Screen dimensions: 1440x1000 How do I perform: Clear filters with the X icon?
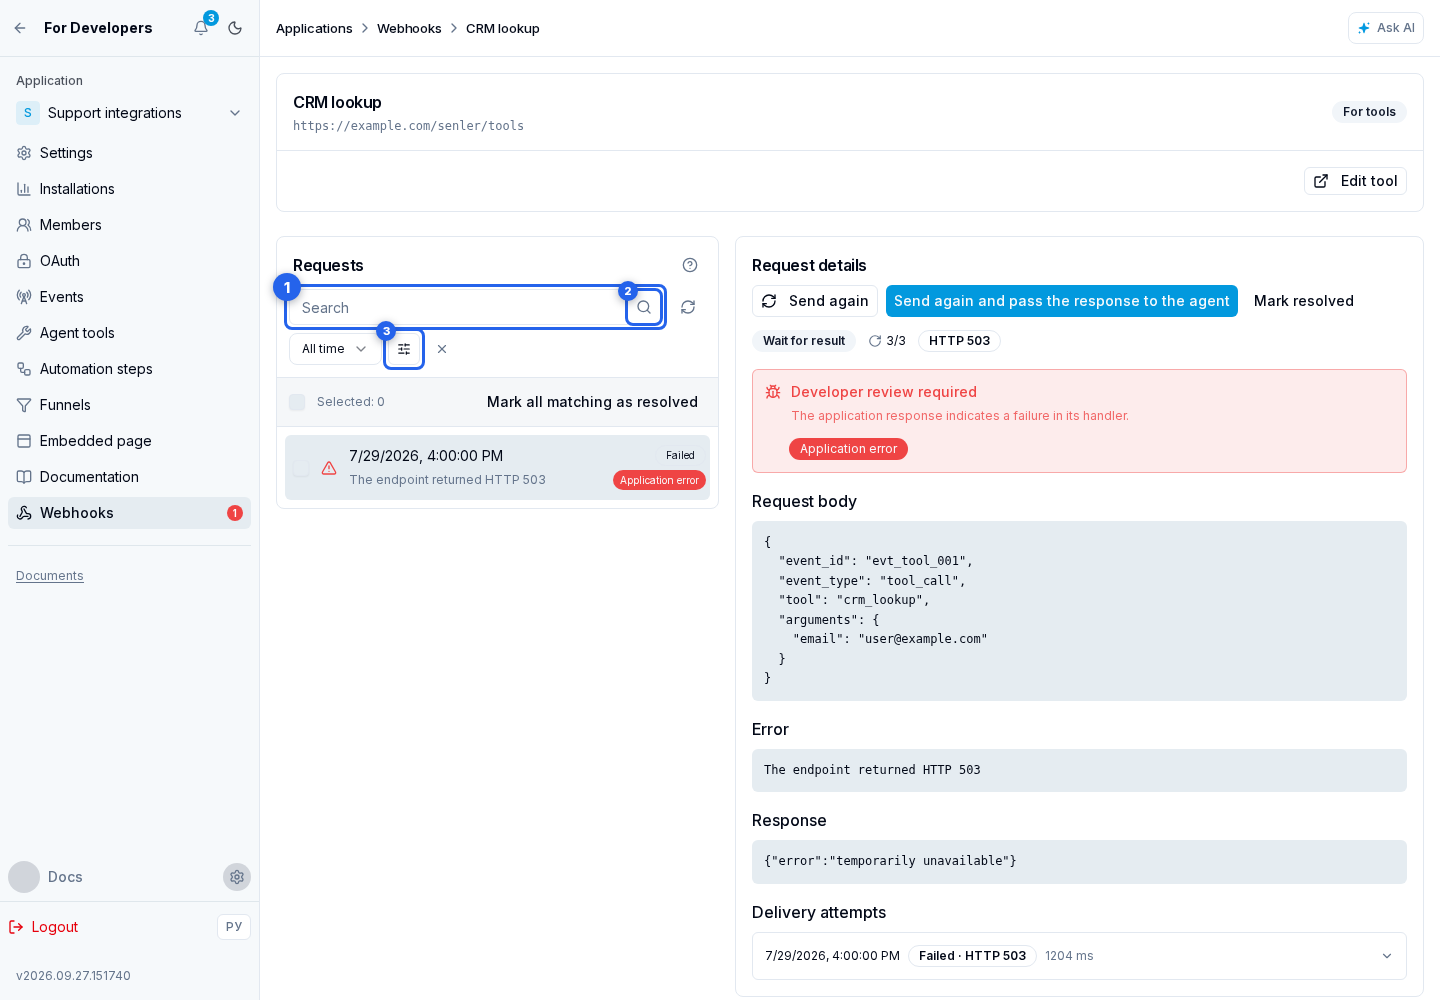tap(442, 349)
